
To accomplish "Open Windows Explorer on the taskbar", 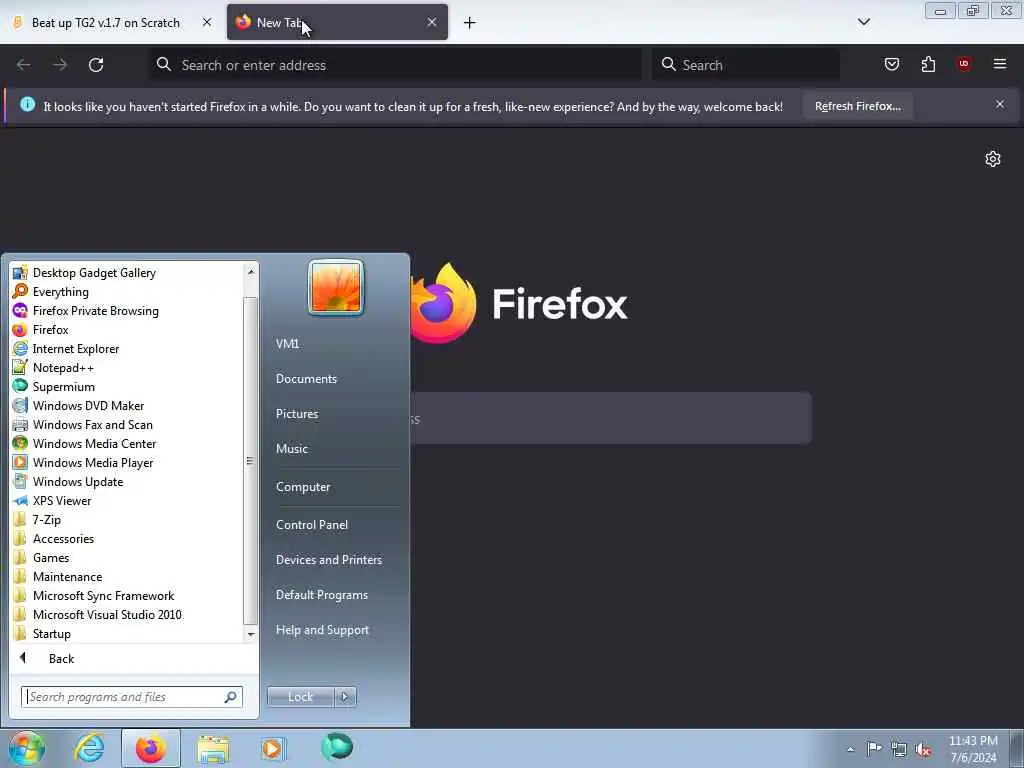I will (x=213, y=748).
